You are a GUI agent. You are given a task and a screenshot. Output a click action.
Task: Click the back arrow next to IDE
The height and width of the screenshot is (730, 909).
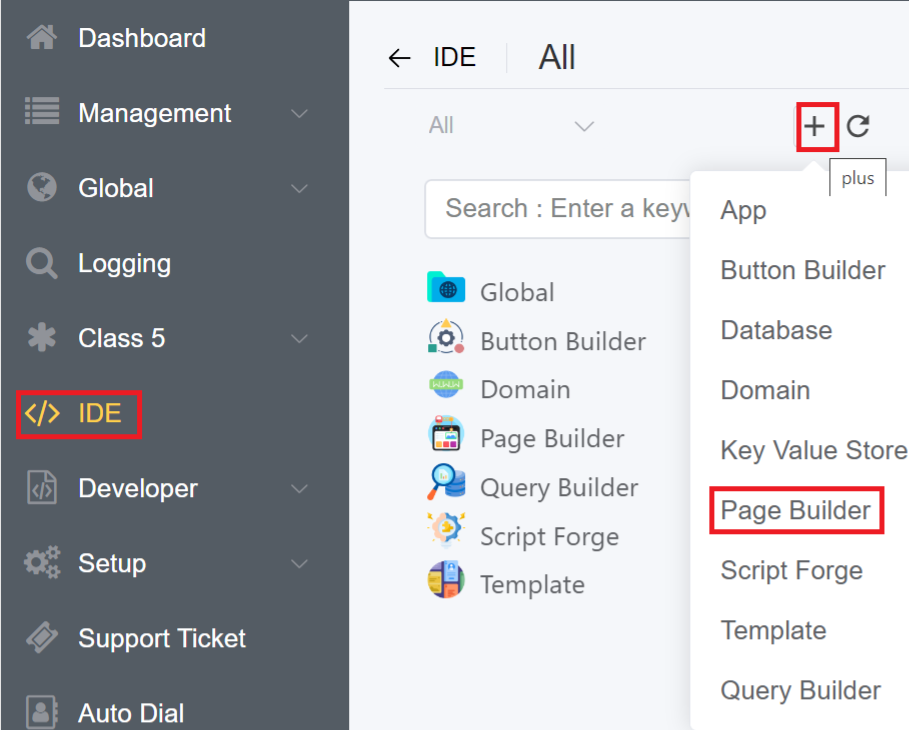pos(400,58)
